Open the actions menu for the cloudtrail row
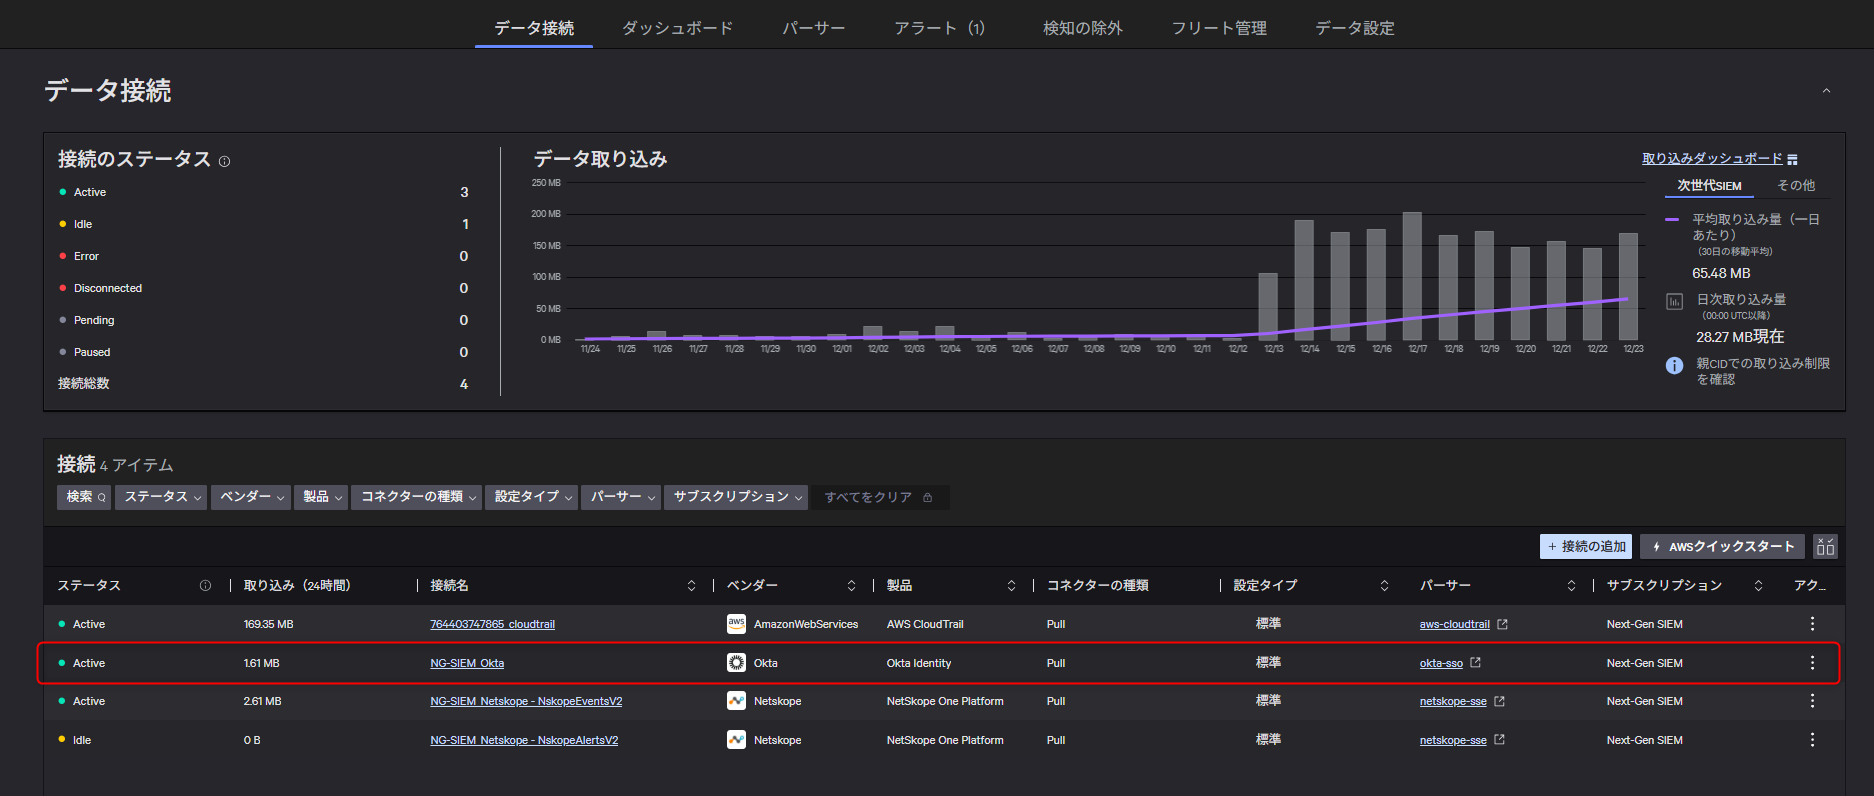The width and height of the screenshot is (1874, 796). tap(1812, 624)
